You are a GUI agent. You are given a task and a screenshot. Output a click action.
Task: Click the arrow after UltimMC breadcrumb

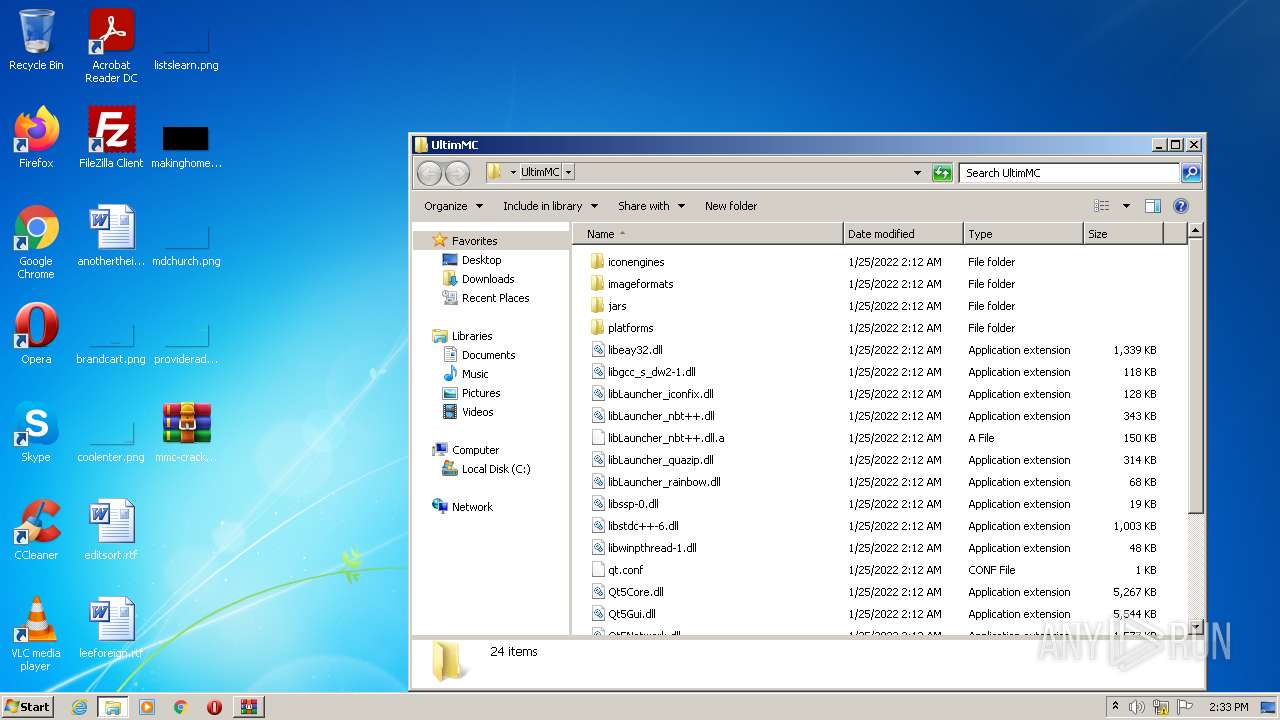coord(568,172)
